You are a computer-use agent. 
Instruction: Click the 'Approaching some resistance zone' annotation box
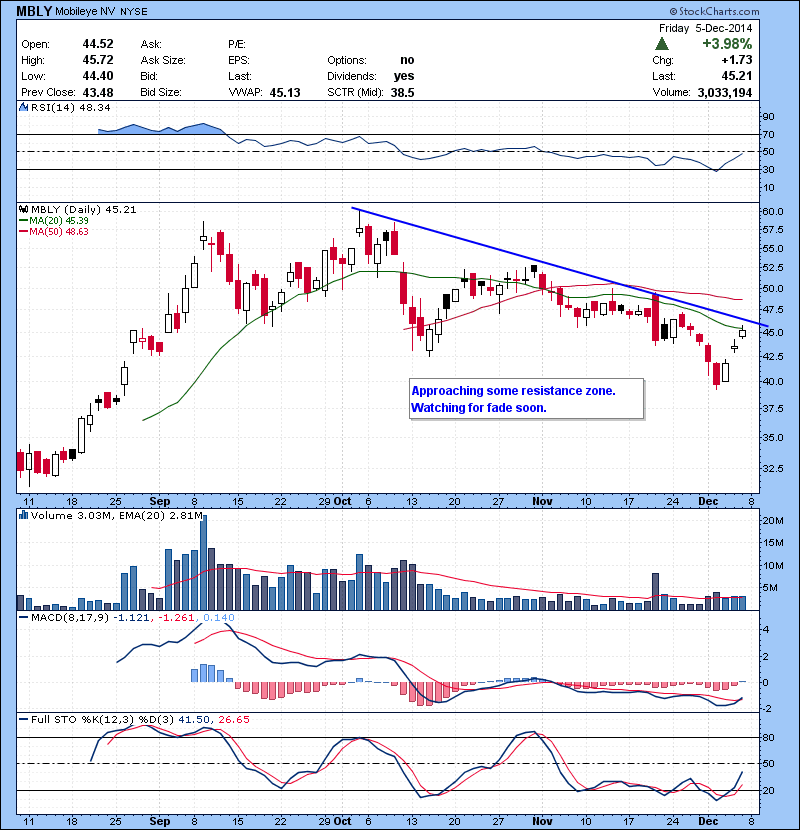527,399
